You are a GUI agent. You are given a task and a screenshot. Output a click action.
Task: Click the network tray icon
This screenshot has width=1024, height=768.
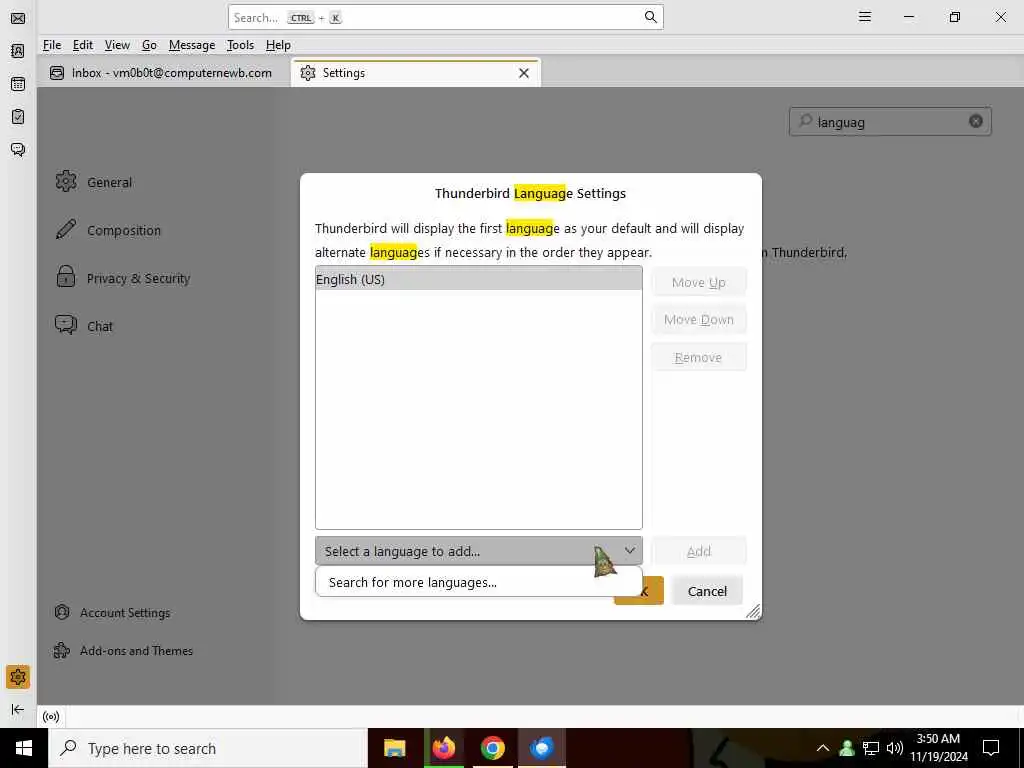[x=871, y=748]
